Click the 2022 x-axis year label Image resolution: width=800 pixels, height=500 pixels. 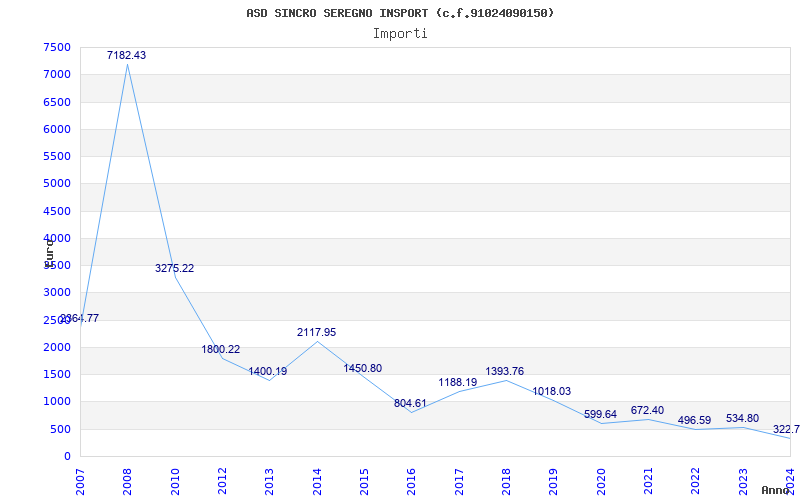coord(695,482)
